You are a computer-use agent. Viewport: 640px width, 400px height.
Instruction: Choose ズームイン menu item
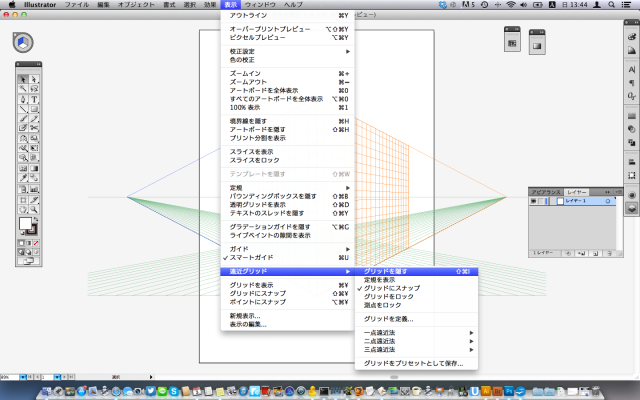[x=287, y=73]
